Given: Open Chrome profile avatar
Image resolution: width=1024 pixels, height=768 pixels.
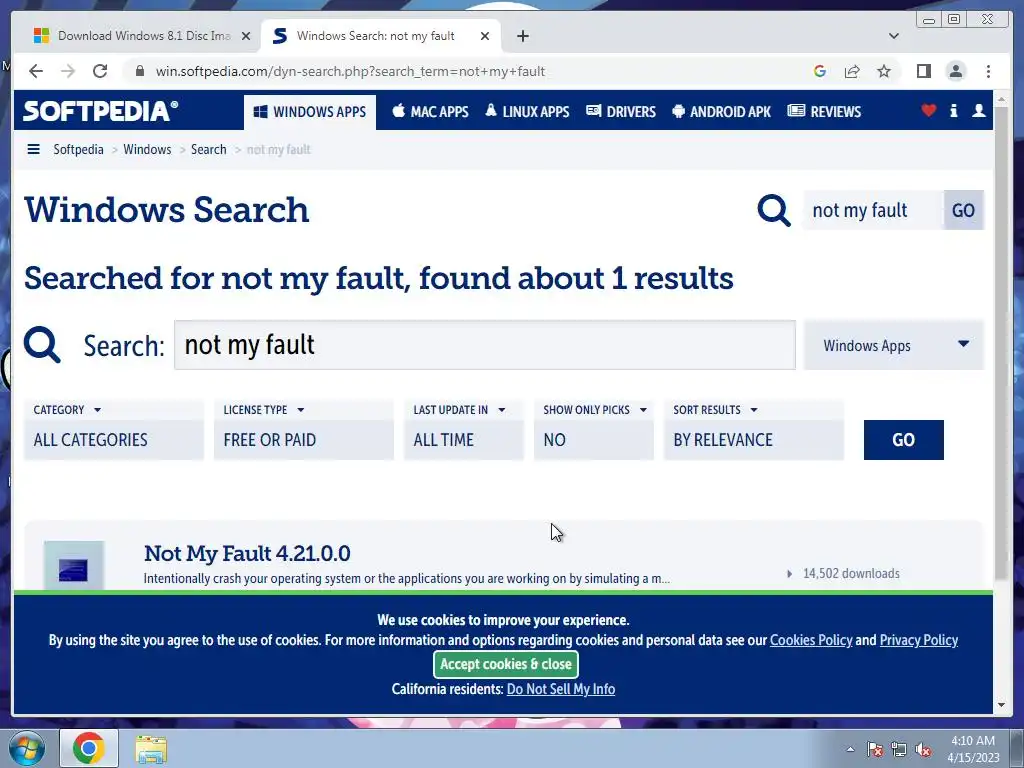Looking at the screenshot, I should tap(955, 71).
